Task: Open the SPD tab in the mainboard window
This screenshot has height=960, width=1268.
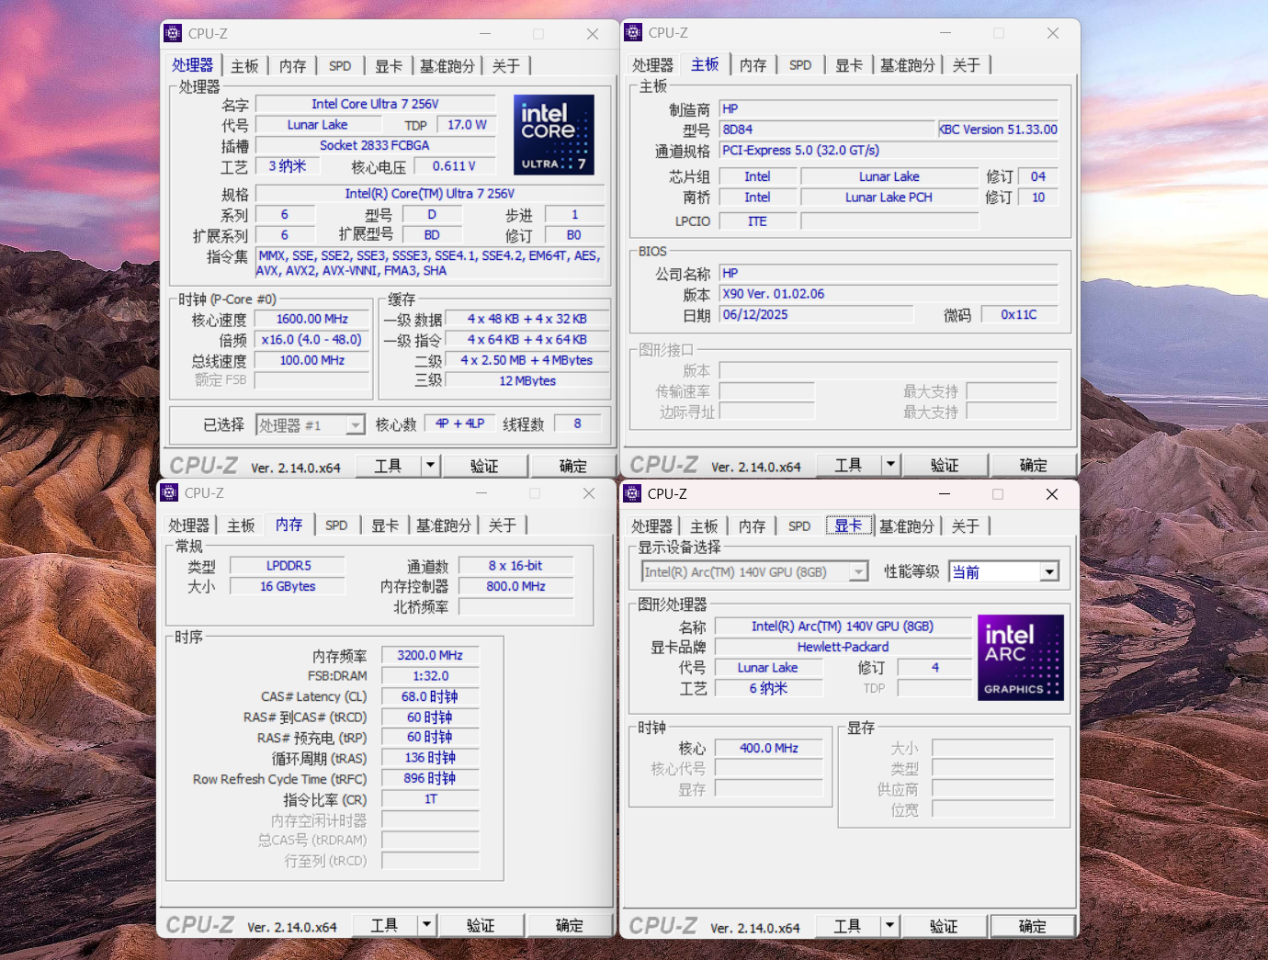Action: (x=800, y=66)
